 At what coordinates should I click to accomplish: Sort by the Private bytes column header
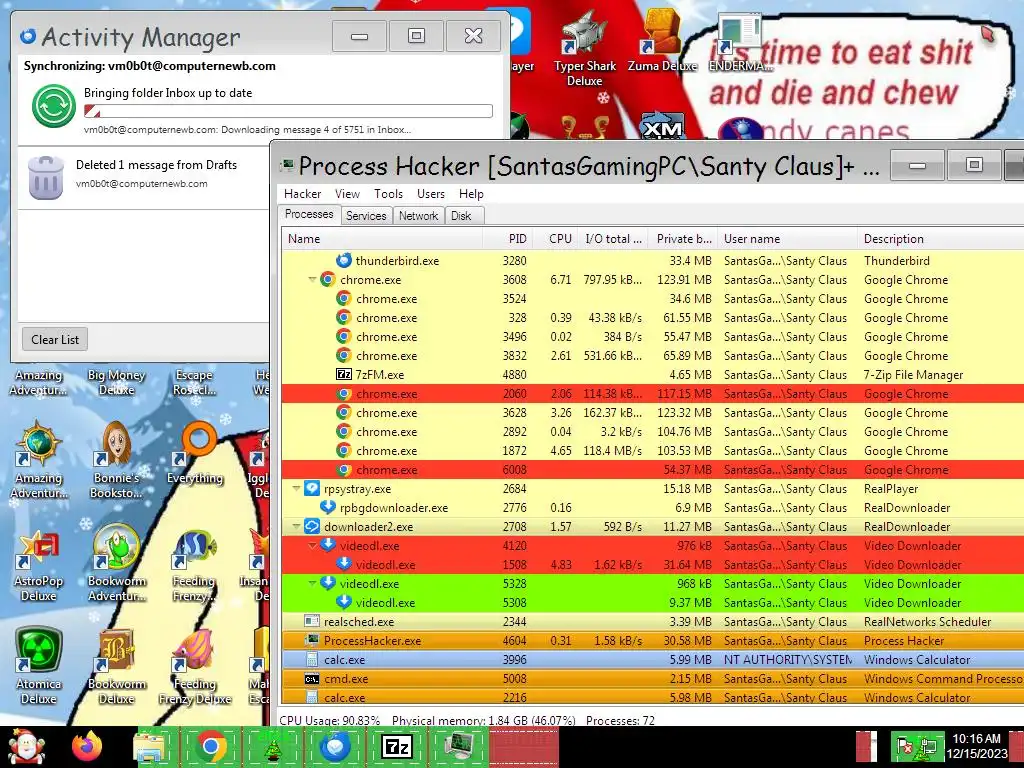(682, 239)
